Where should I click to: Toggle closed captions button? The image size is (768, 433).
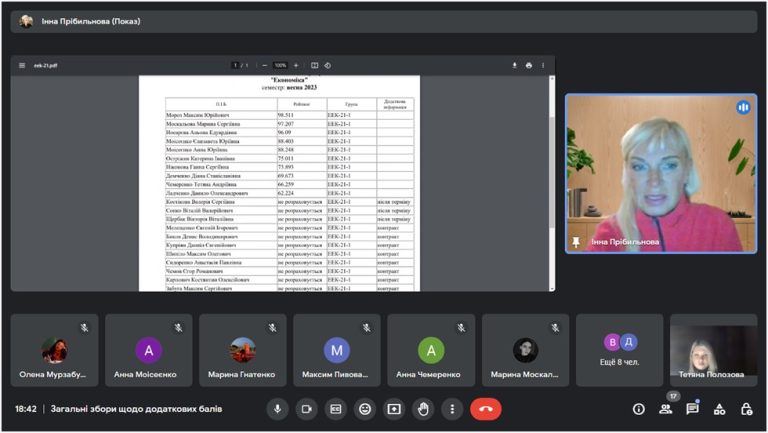click(336, 409)
